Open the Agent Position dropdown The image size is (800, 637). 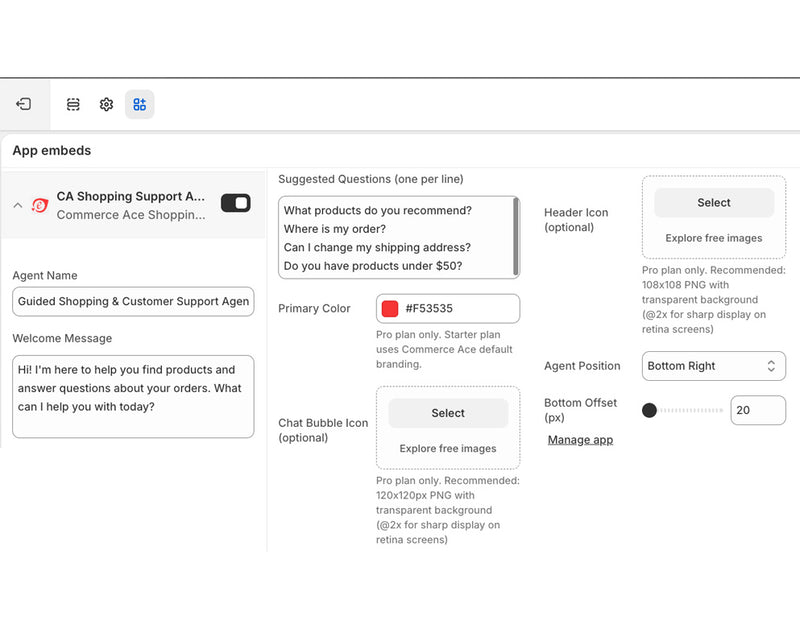(x=714, y=366)
